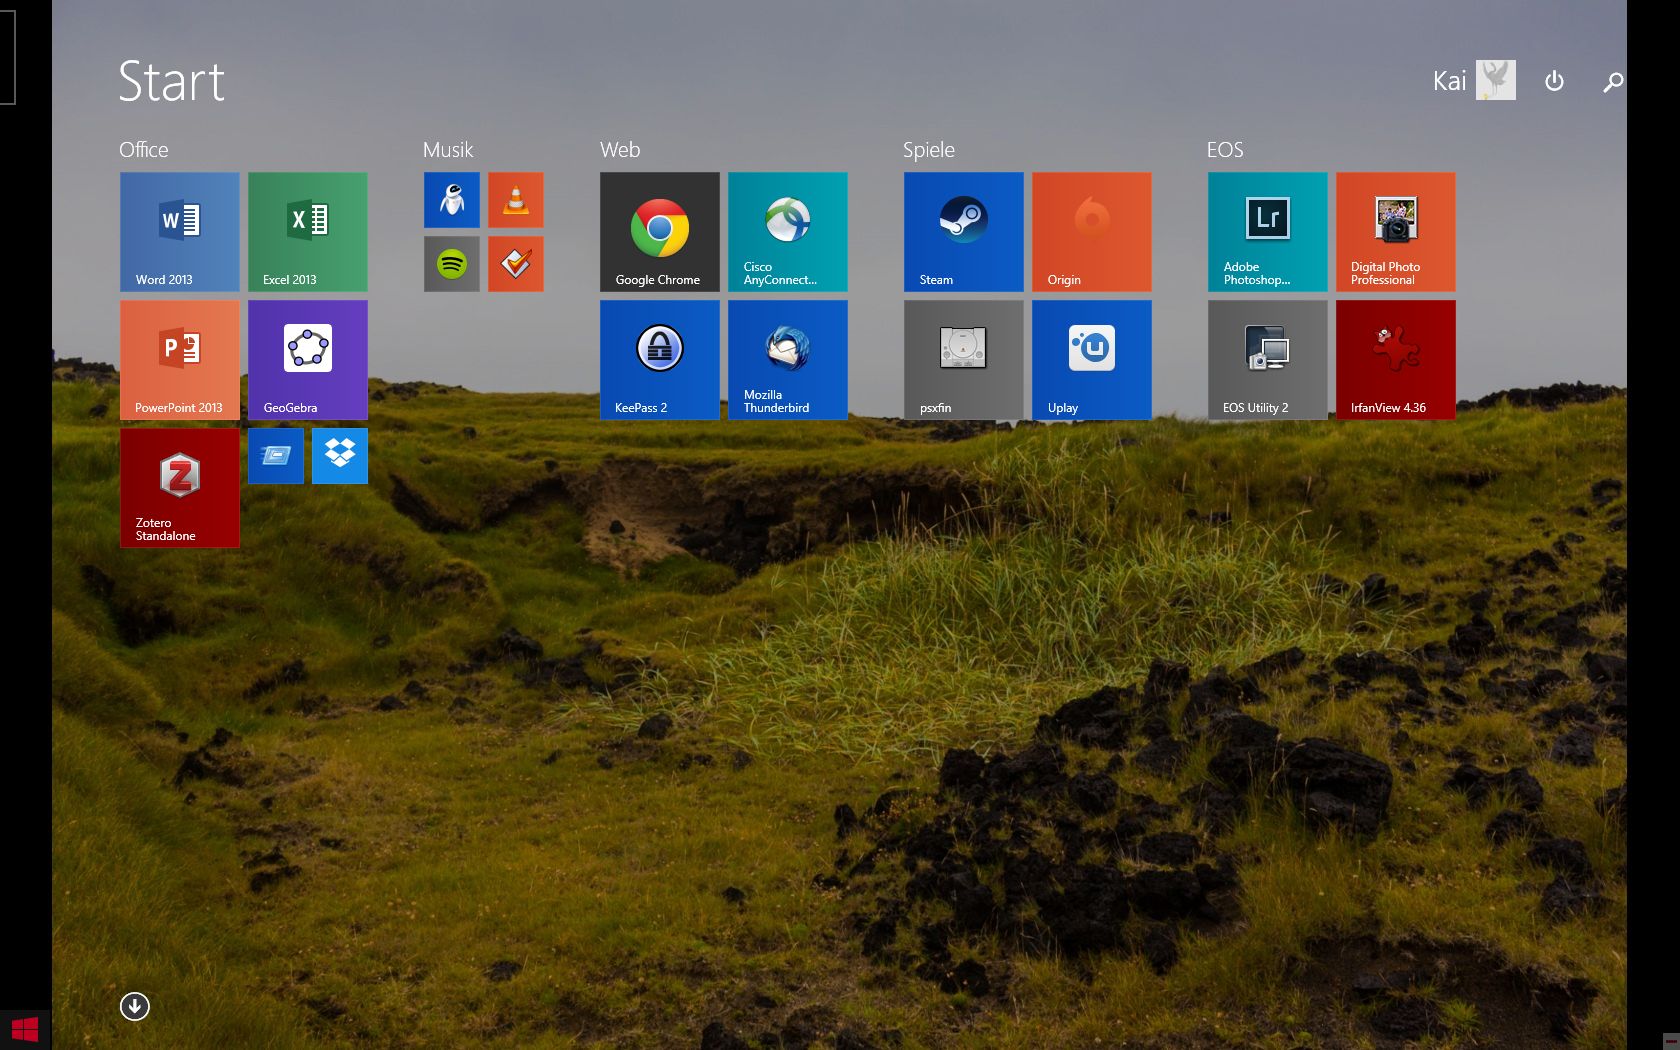Click the Spiele group name
This screenshot has height=1050, width=1680.
coord(929,150)
